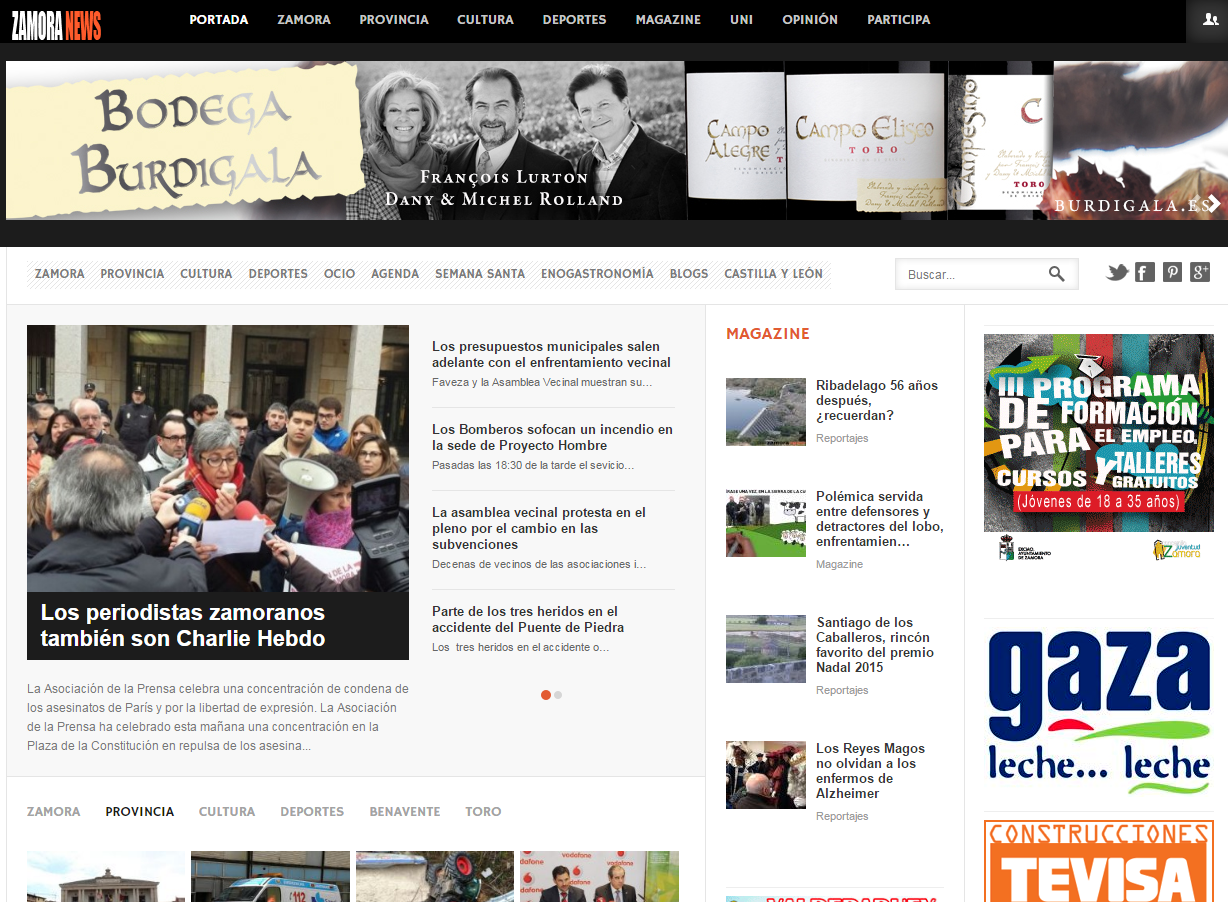The height and width of the screenshot is (902, 1228).
Task: Open the ZAMORA top menu item
Action: point(304,20)
